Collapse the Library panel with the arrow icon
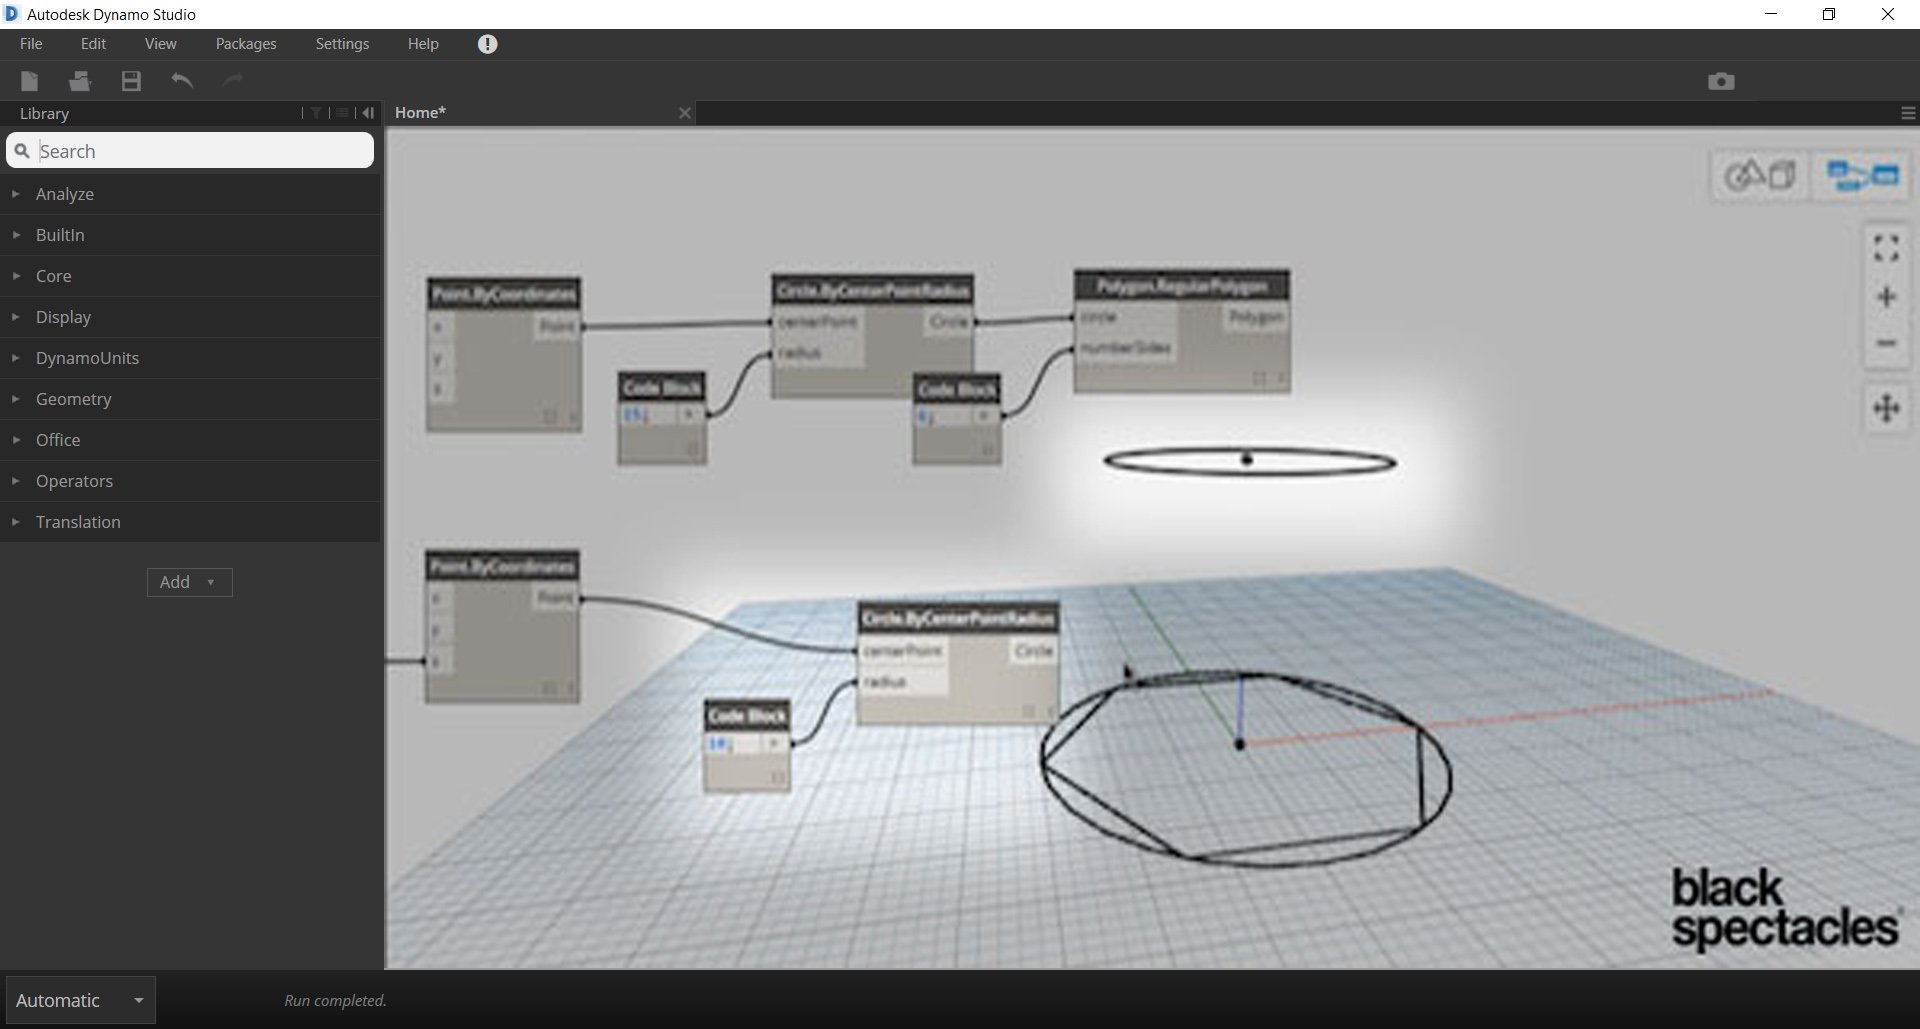This screenshot has height=1029, width=1920. [368, 112]
